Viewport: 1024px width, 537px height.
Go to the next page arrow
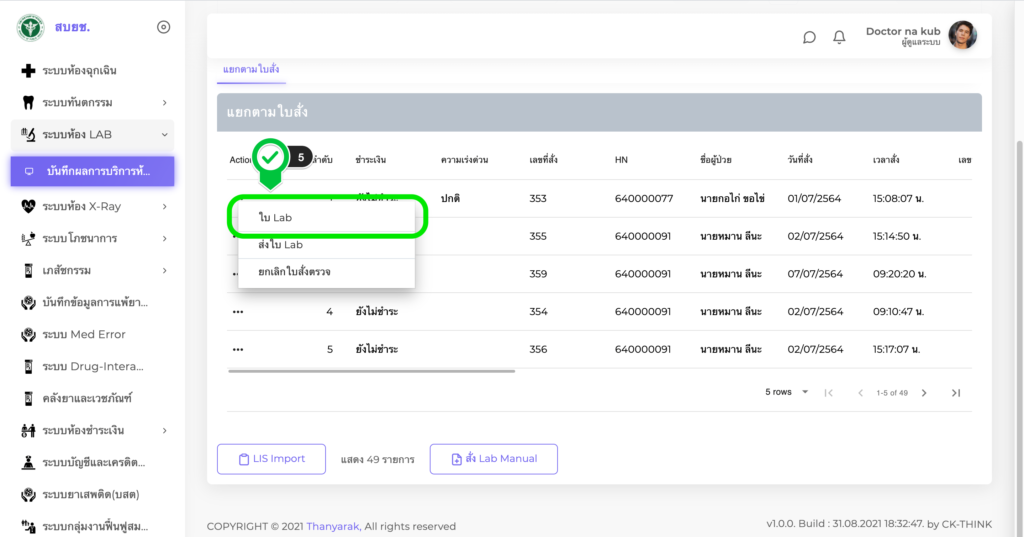(x=924, y=393)
